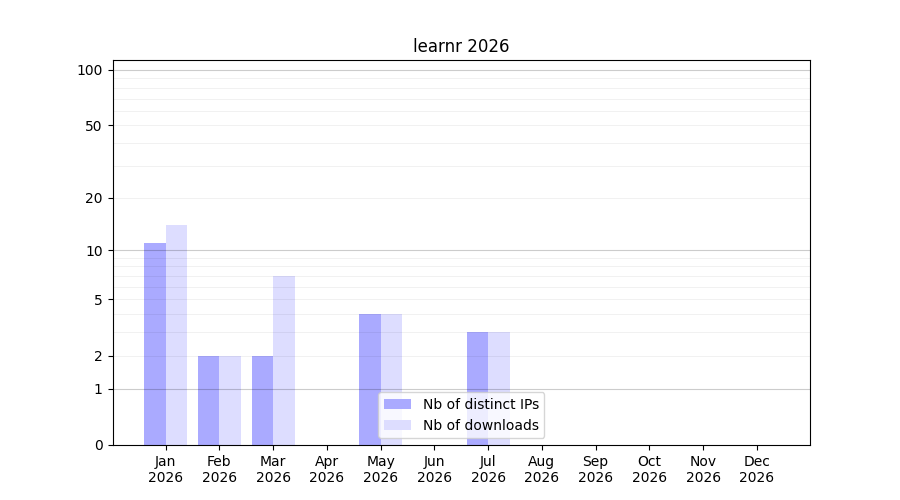Click the 'May 2026' x-axis label
This screenshot has width=900, height=500.
[381, 470]
